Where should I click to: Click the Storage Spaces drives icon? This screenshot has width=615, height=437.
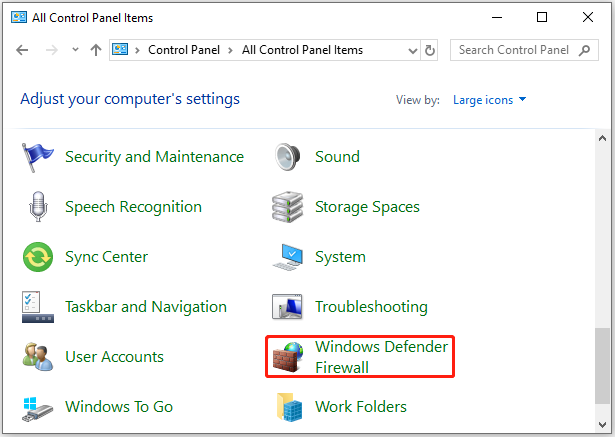click(x=287, y=207)
